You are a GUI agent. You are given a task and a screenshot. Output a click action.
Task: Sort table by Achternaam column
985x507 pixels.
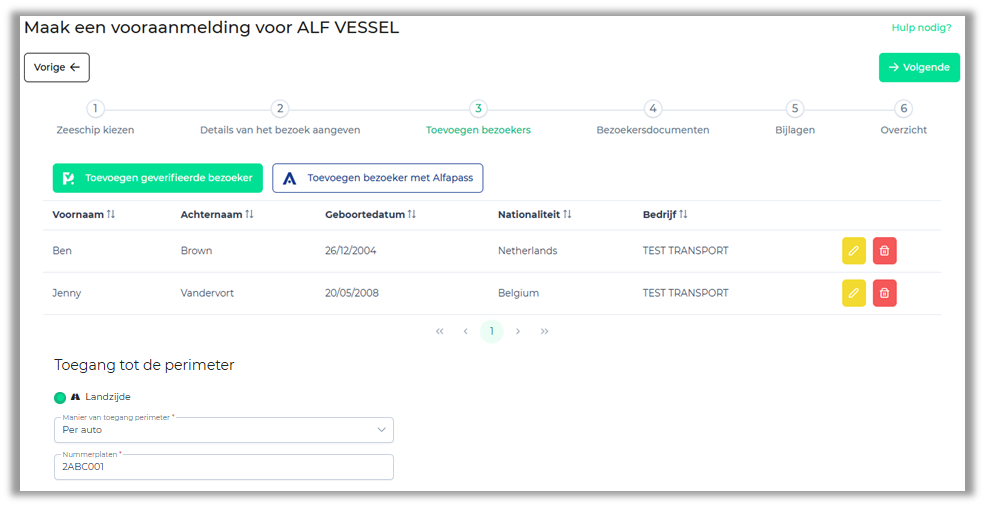click(x=249, y=215)
